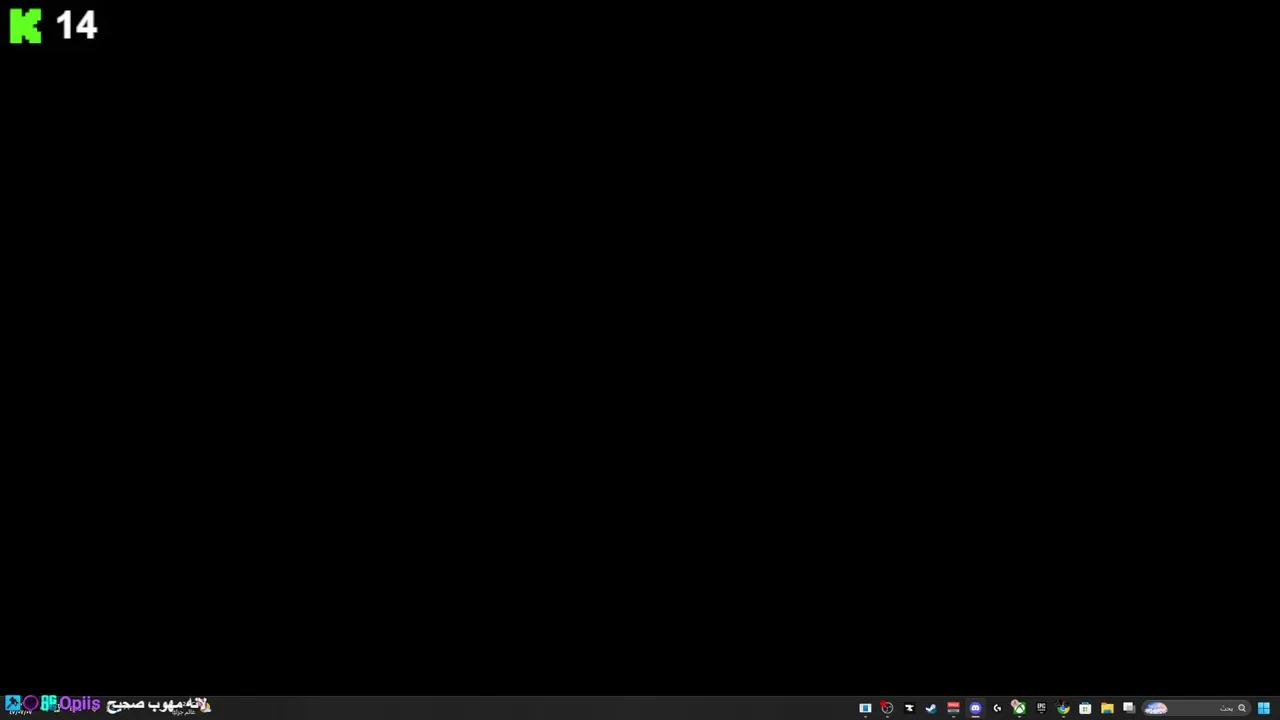Open Epic Games Launcher icon
Image resolution: width=1280 pixels, height=720 pixels.
pyautogui.click(x=1041, y=708)
